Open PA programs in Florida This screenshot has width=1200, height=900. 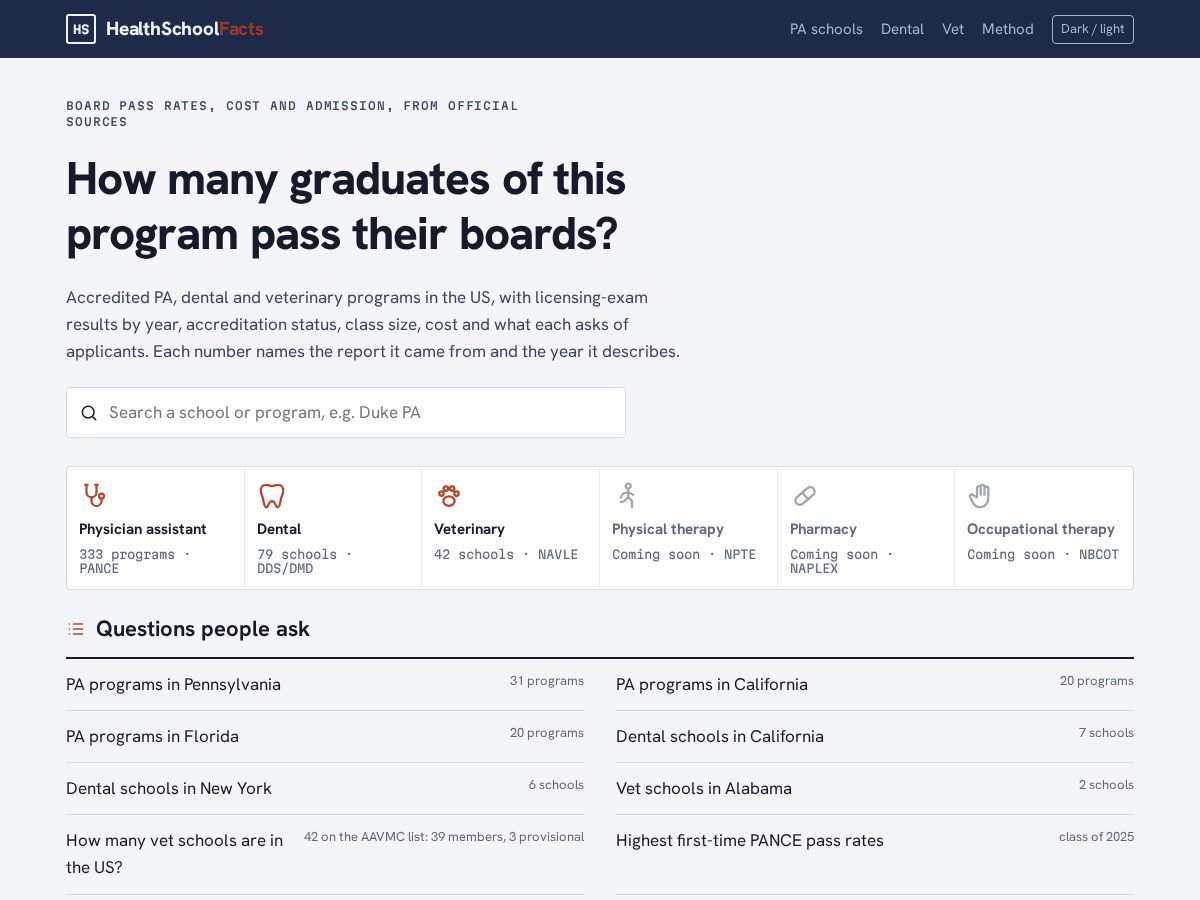[152, 737]
